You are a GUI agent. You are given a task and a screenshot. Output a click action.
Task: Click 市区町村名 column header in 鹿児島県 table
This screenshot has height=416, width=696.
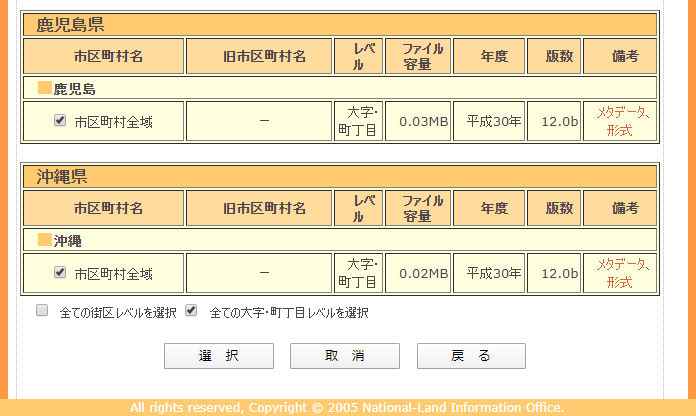108,56
